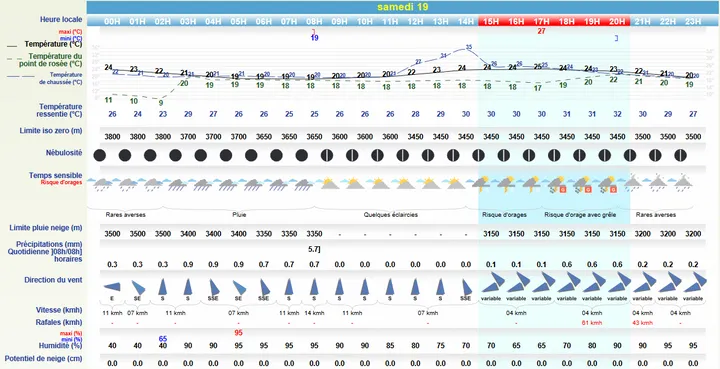Select the '5.7]' daily precipitation total
This screenshot has width=720, height=369.
[314, 249]
